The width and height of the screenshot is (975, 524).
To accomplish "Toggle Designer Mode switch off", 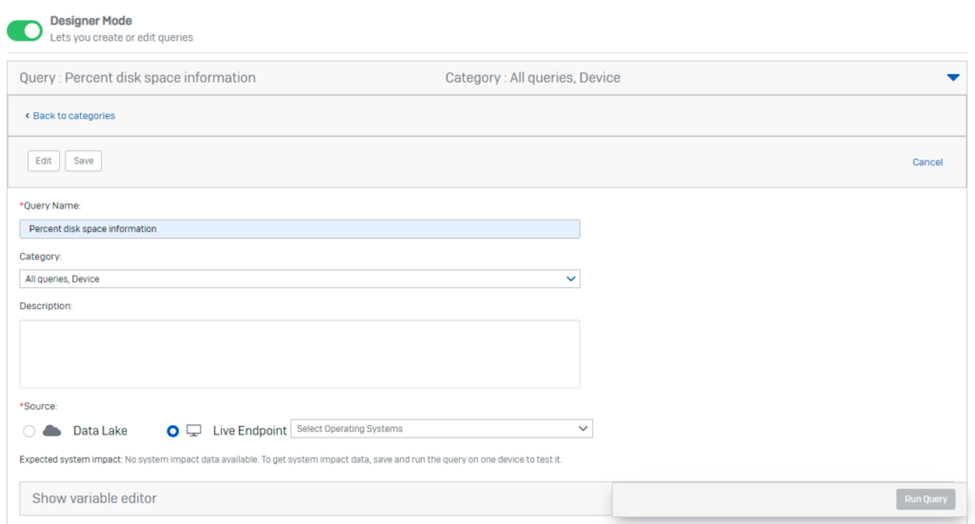I will click(25, 30).
